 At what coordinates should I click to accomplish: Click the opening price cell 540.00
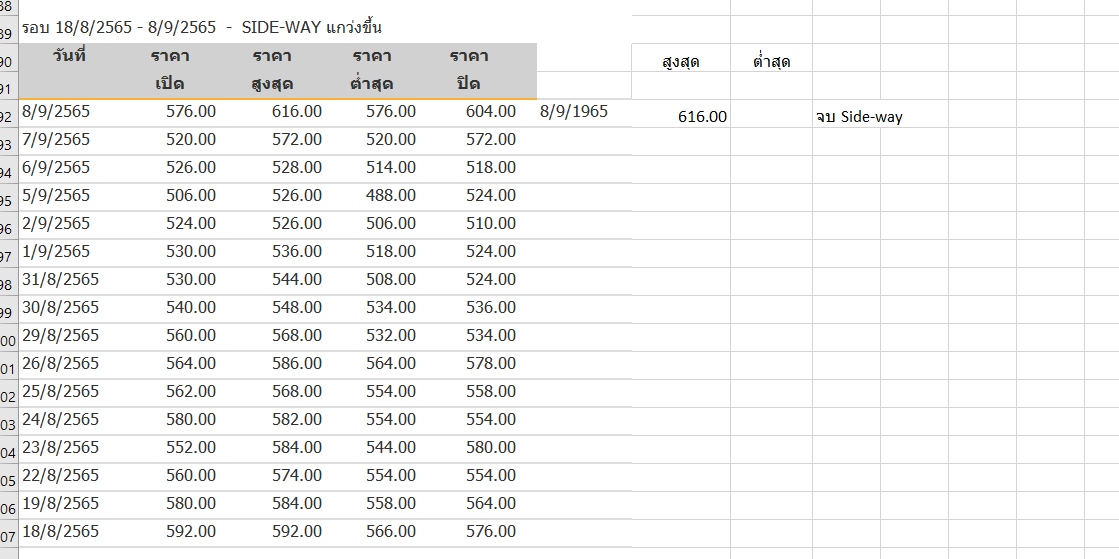(x=190, y=308)
